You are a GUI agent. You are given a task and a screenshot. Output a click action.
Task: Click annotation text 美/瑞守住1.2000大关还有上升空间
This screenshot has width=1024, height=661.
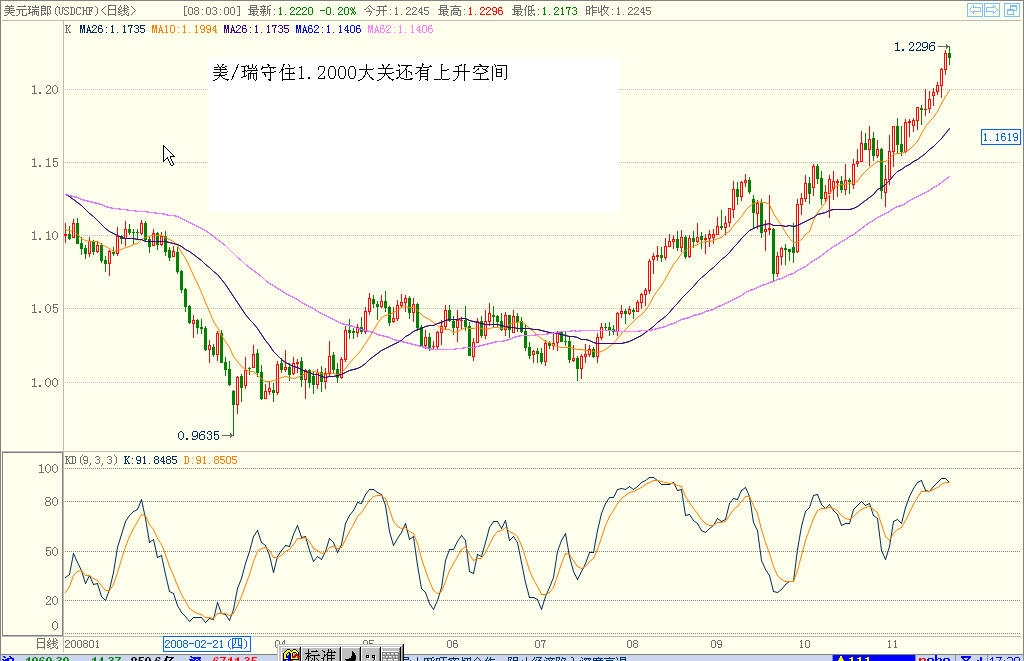pos(360,73)
